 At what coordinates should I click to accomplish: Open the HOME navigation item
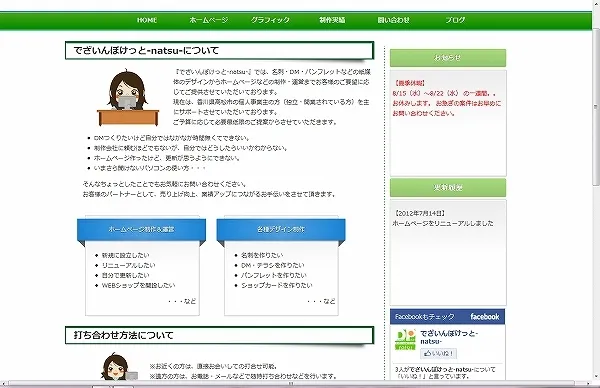147,20
